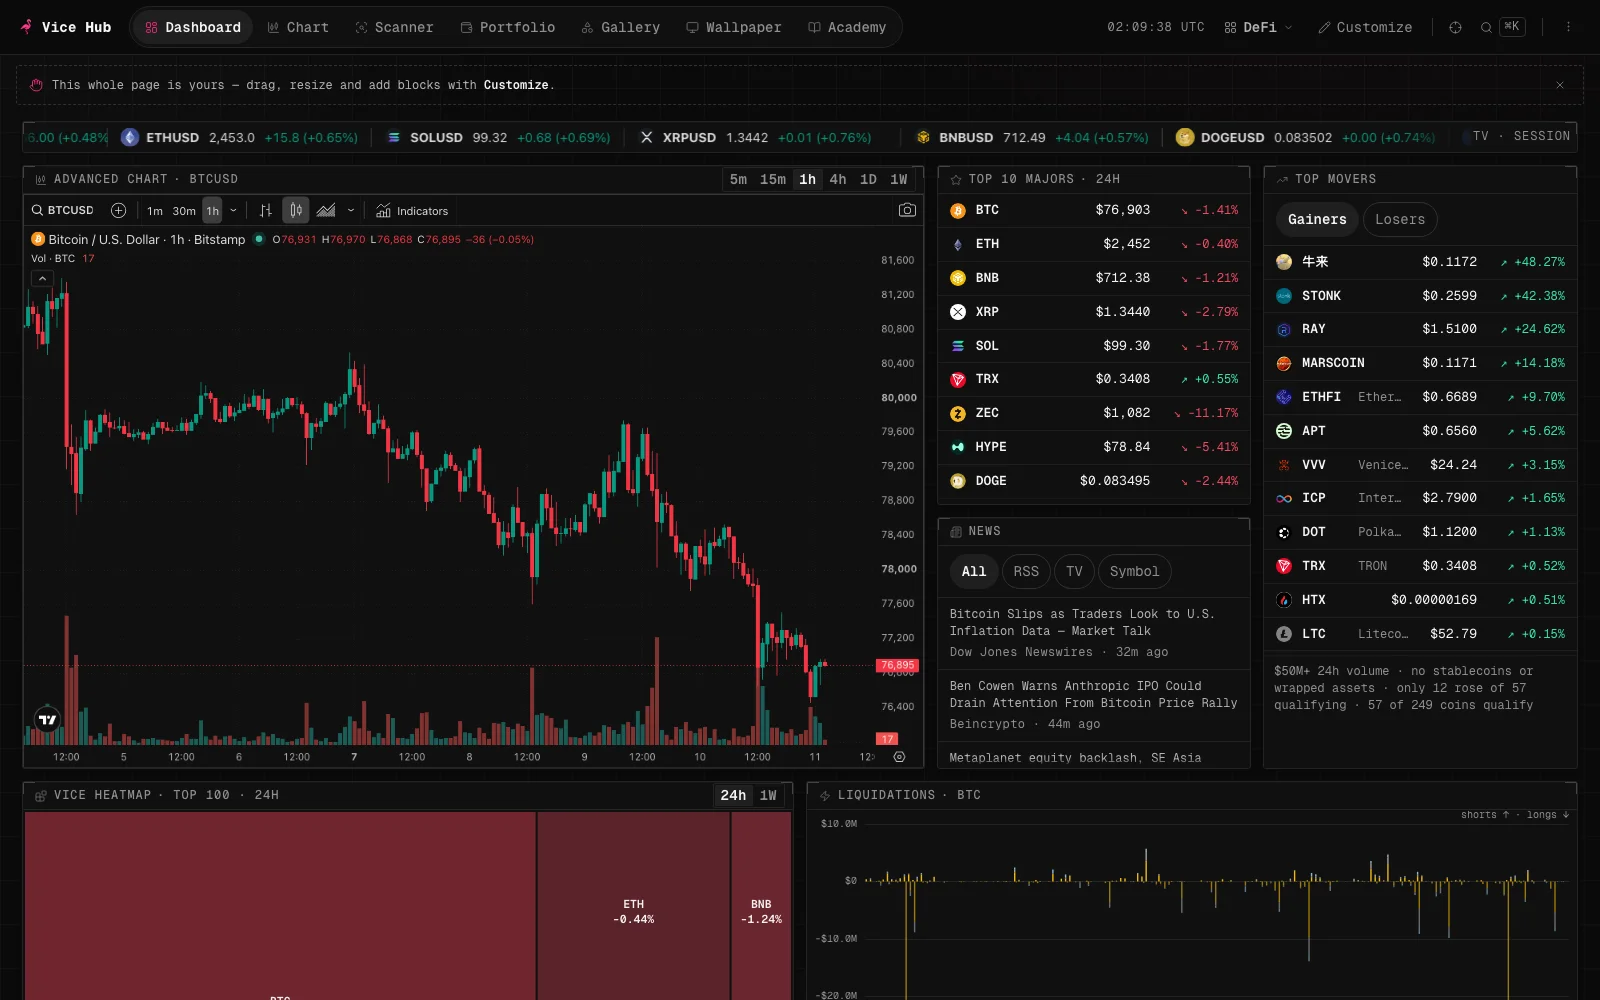Viewport: 1600px width, 1000px height.
Task: Click the Vice Hub logo
Action: click(x=66, y=27)
